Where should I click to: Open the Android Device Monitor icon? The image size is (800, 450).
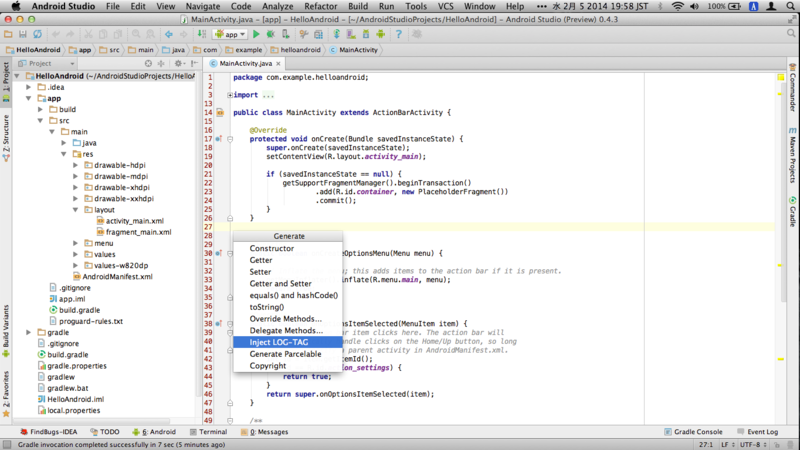[x=381, y=34]
